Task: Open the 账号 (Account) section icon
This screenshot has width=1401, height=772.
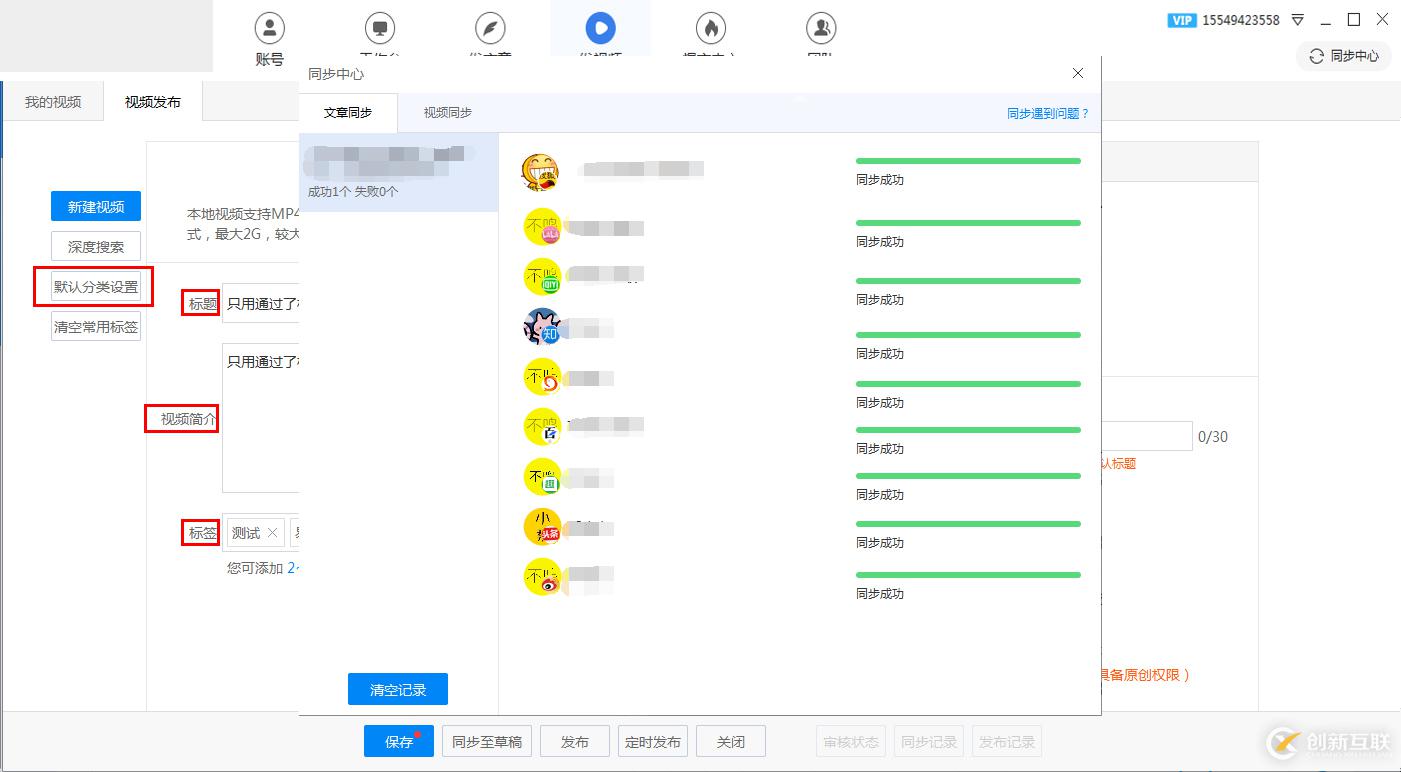Action: 268,27
